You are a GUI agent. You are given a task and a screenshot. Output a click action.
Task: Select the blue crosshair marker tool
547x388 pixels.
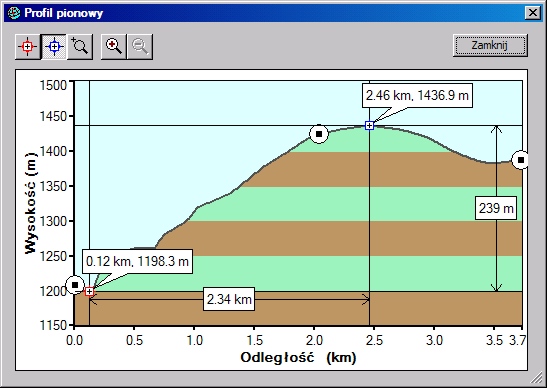click(54, 47)
